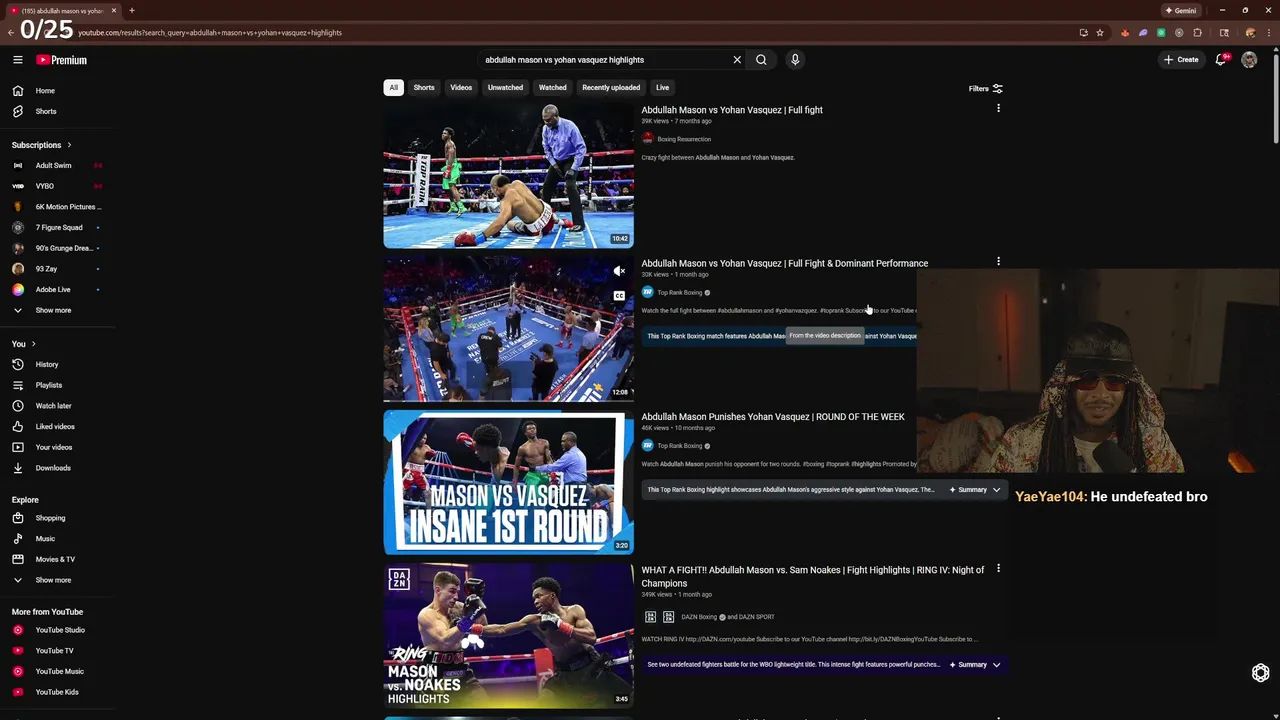Go back with browser back arrow

(x=11, y=33)
